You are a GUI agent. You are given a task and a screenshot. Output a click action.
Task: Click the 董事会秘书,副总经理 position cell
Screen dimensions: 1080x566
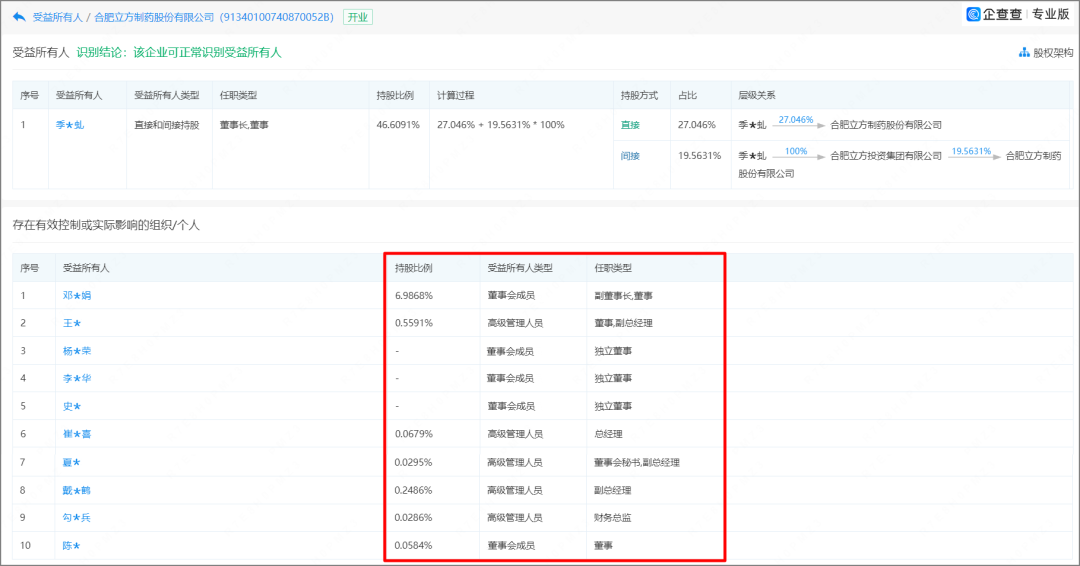636,462
